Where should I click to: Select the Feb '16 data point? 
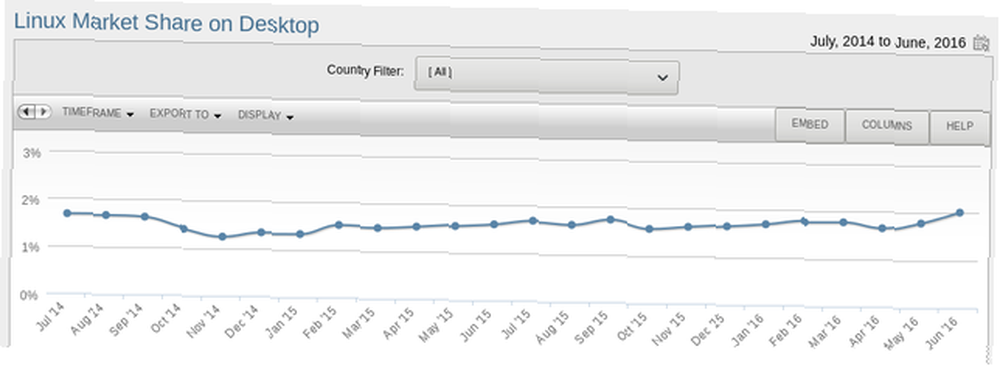point(805,222)
